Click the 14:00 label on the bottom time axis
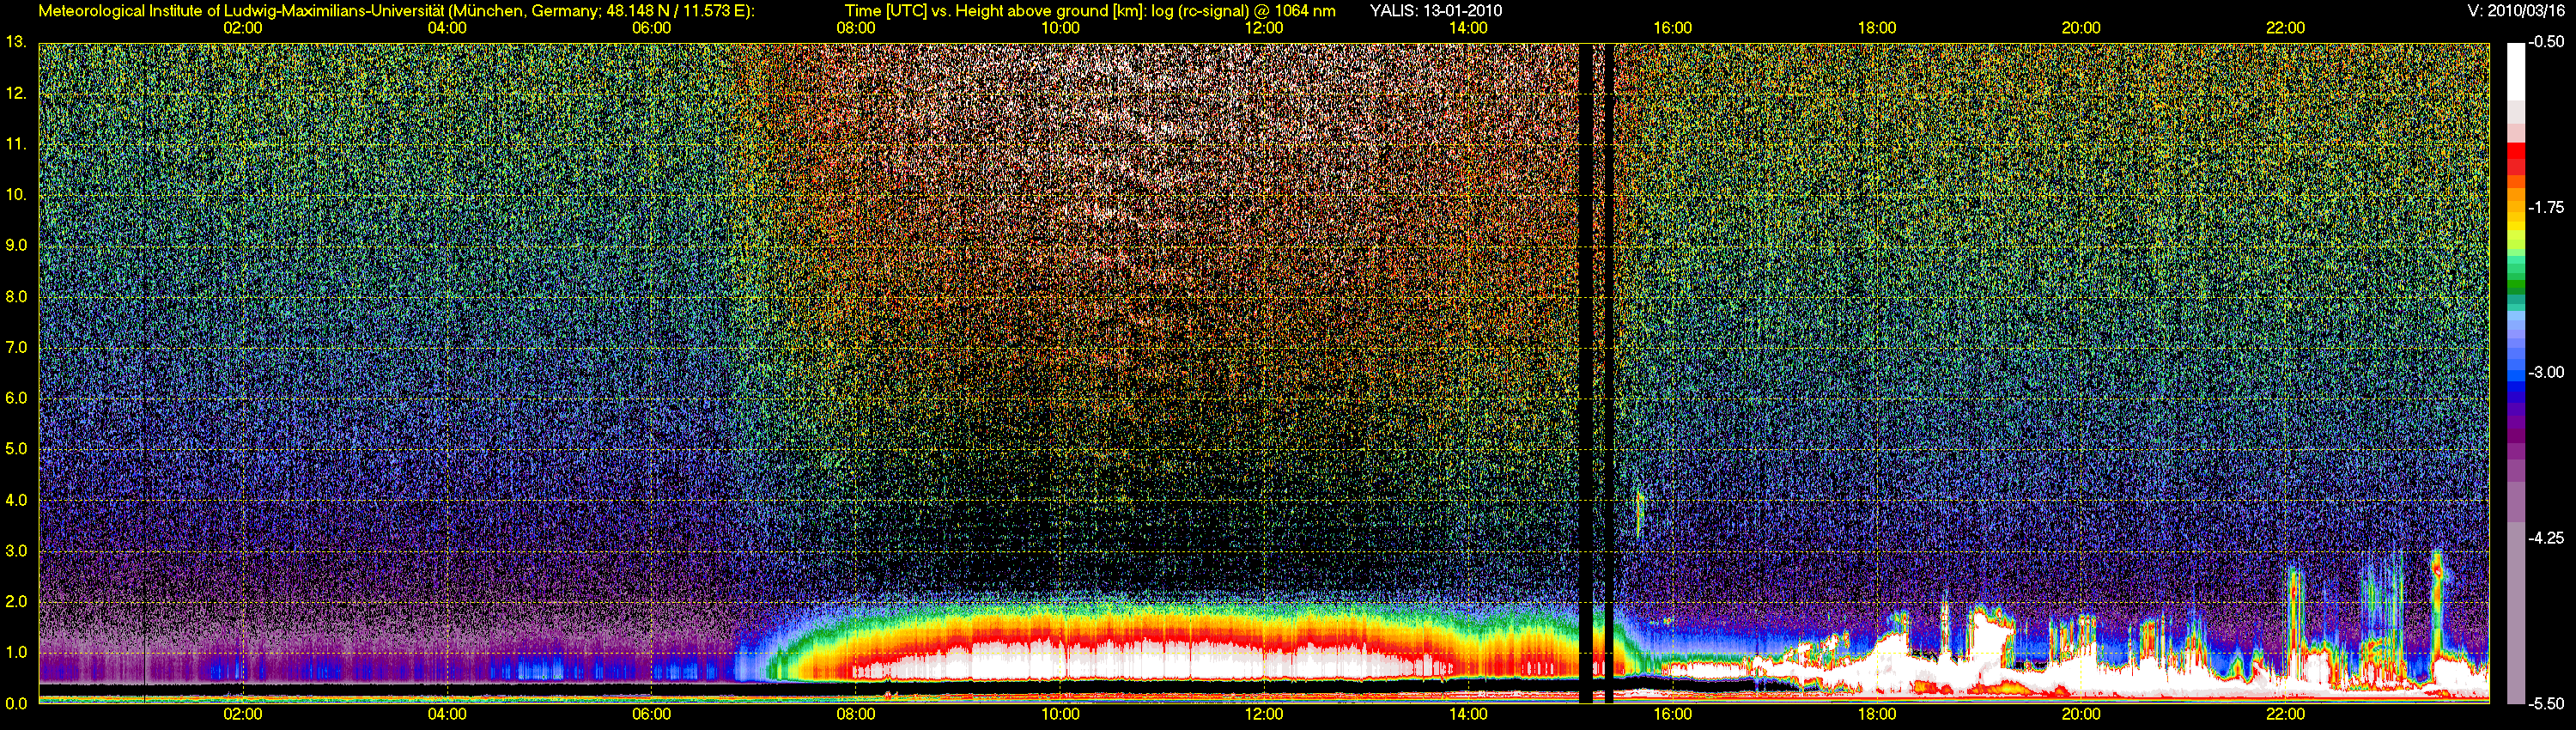Viewport: 2576px width, 730px height. pyautogui.click(x=1468, y=714)
